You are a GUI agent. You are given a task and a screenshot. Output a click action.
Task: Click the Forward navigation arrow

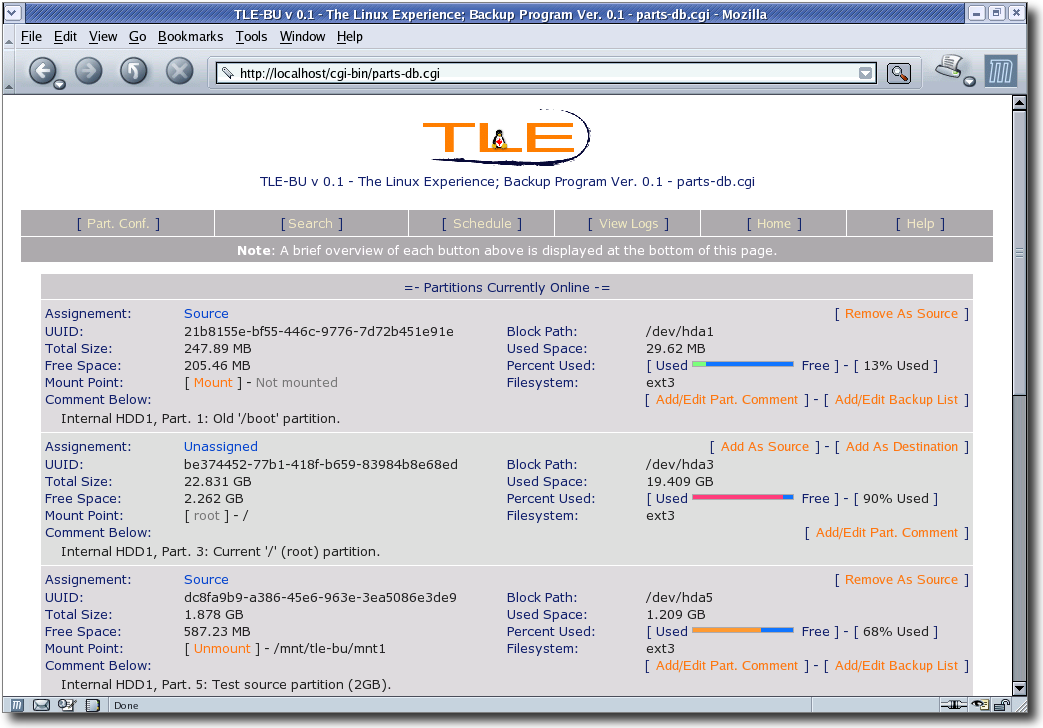[88, 71]
